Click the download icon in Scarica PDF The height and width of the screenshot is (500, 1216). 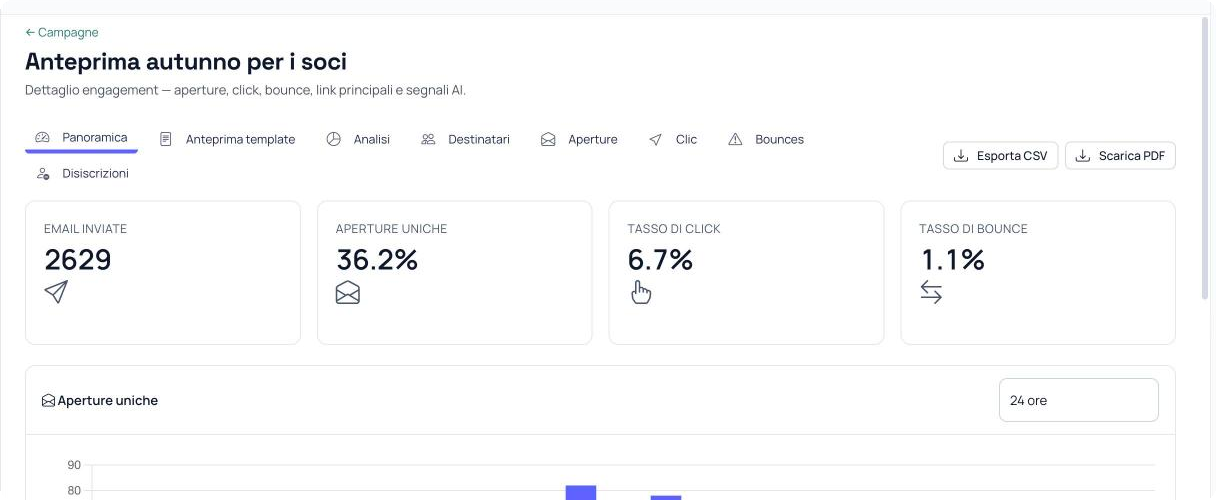1083,156
